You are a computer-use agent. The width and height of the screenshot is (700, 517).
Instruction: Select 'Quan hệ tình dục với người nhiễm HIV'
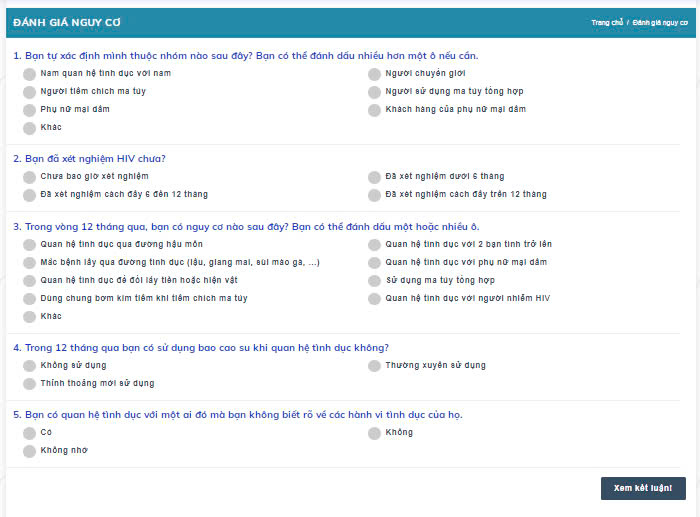[374, 299]
